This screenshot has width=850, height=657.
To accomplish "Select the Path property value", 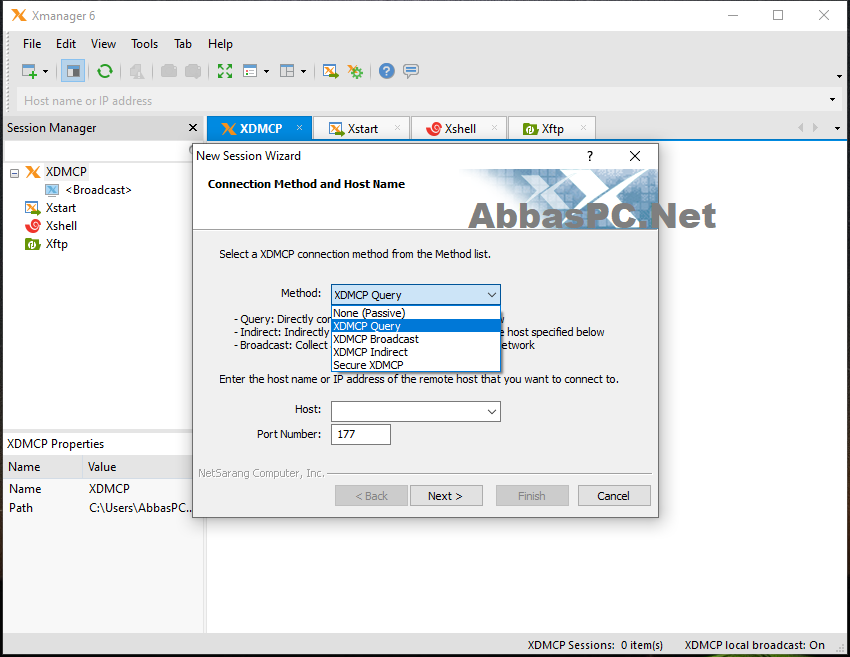I will [x=140, y=508].
